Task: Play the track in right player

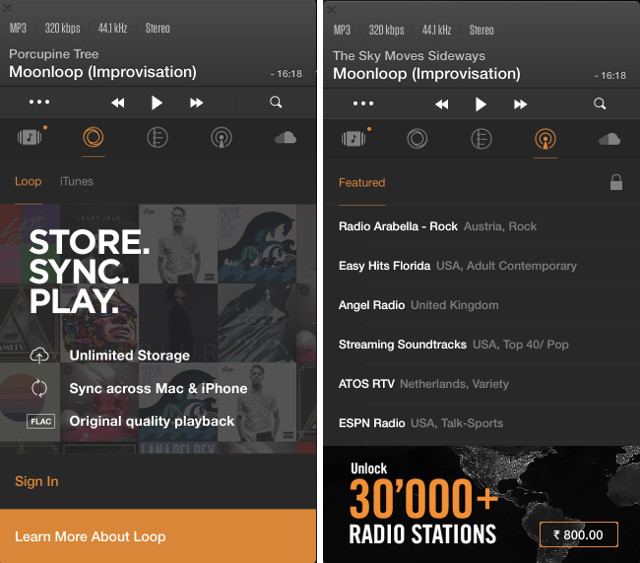Action: (x=480, y=105)
